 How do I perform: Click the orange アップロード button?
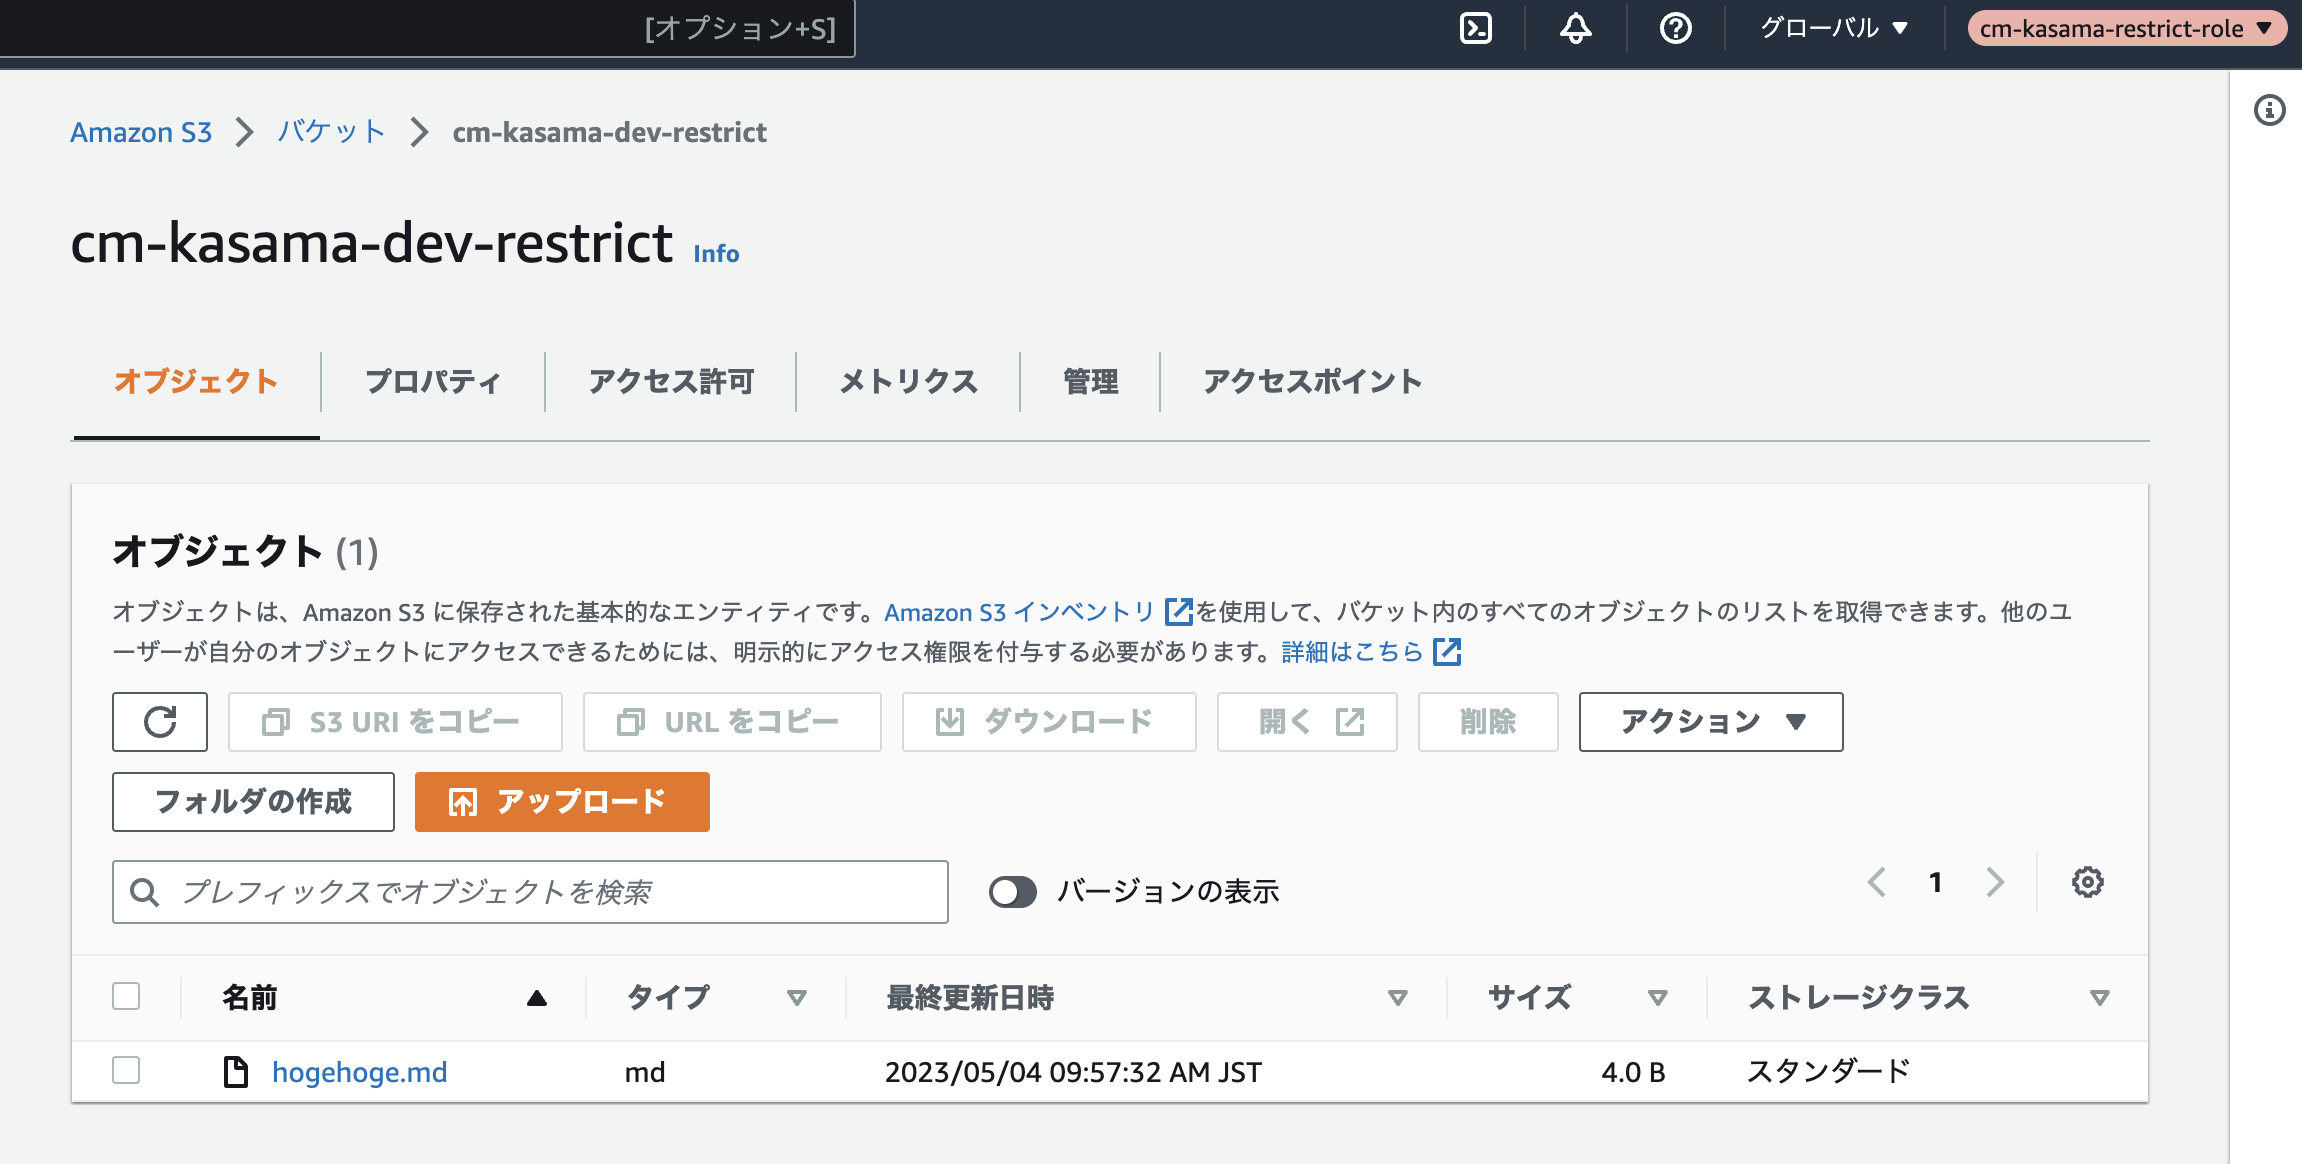coord(562,802)
